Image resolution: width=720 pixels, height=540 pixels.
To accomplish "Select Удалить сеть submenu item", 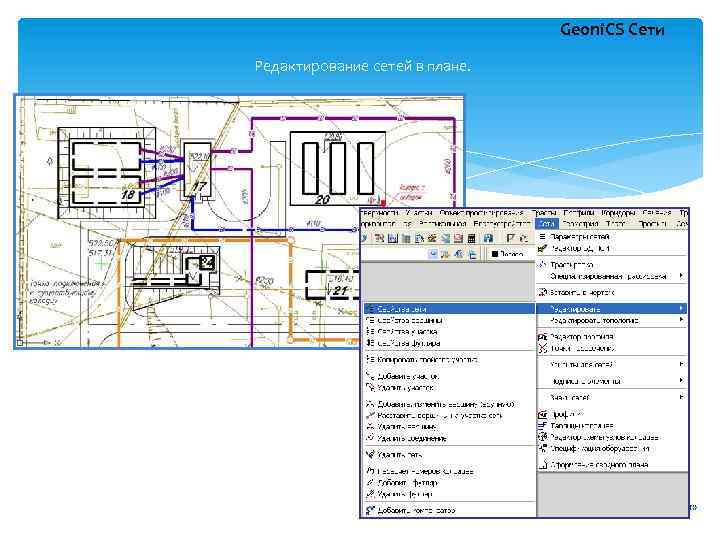I will click(x=399, y=455).
